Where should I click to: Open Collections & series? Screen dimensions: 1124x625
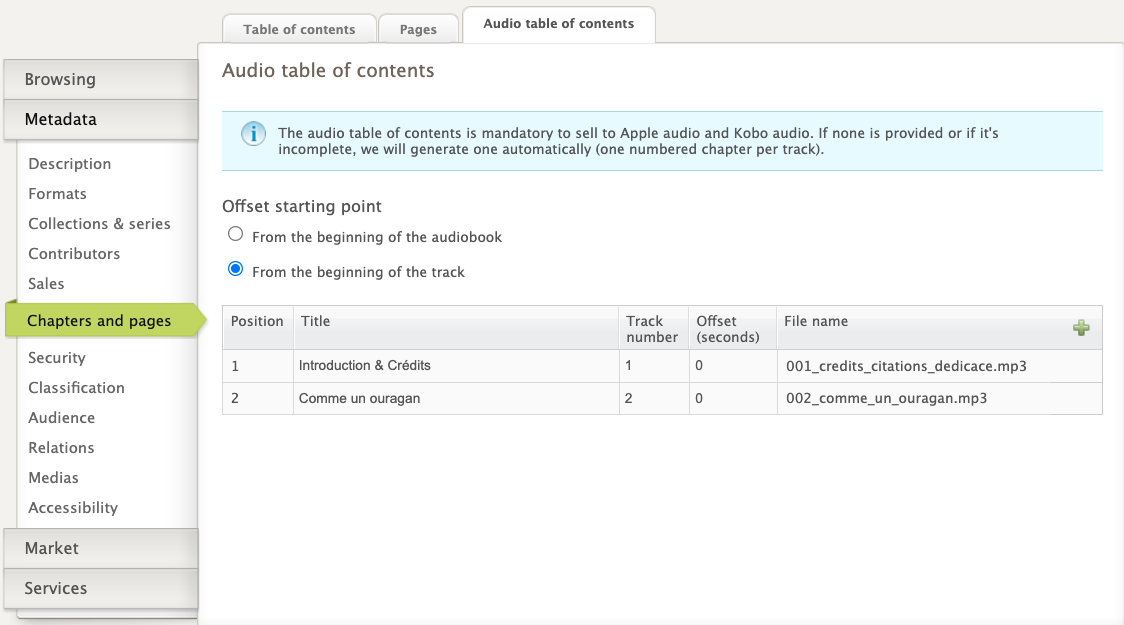(99, 224)
